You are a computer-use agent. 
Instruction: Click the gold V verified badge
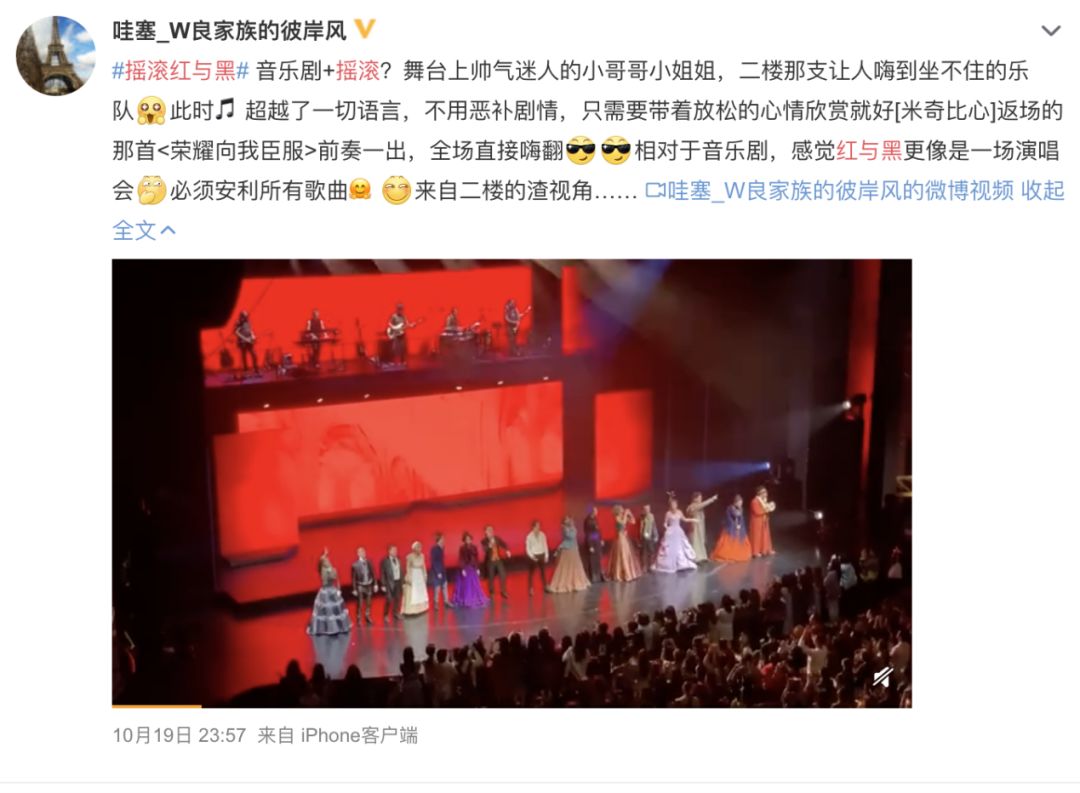[x=364, y=30]
